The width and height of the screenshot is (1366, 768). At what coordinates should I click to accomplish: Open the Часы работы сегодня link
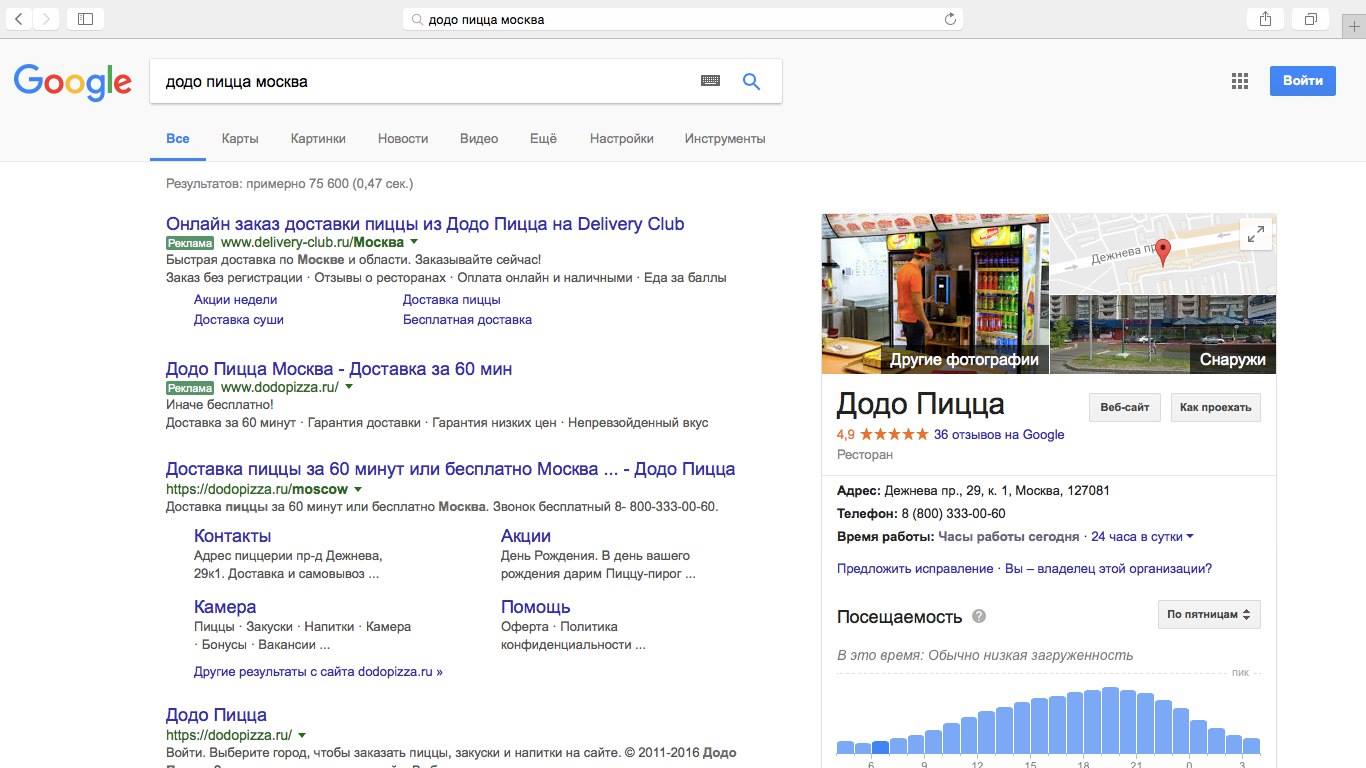[1009, 537]
